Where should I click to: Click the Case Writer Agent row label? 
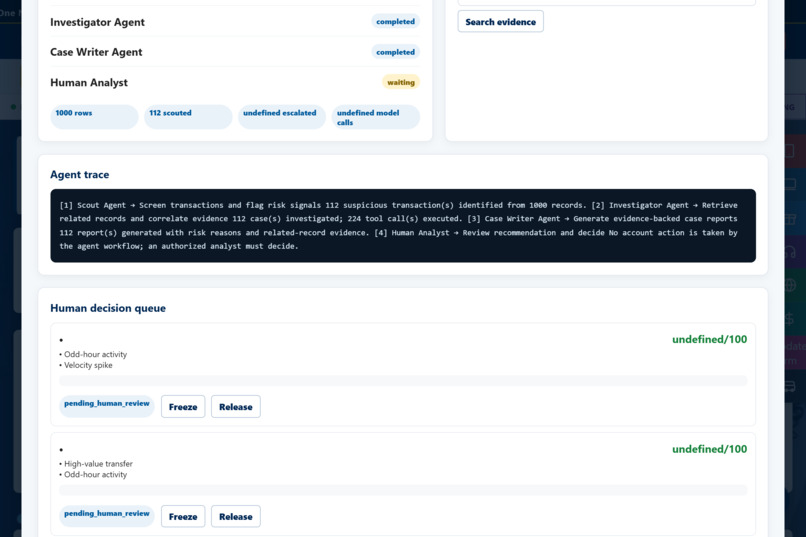point(96,52)
